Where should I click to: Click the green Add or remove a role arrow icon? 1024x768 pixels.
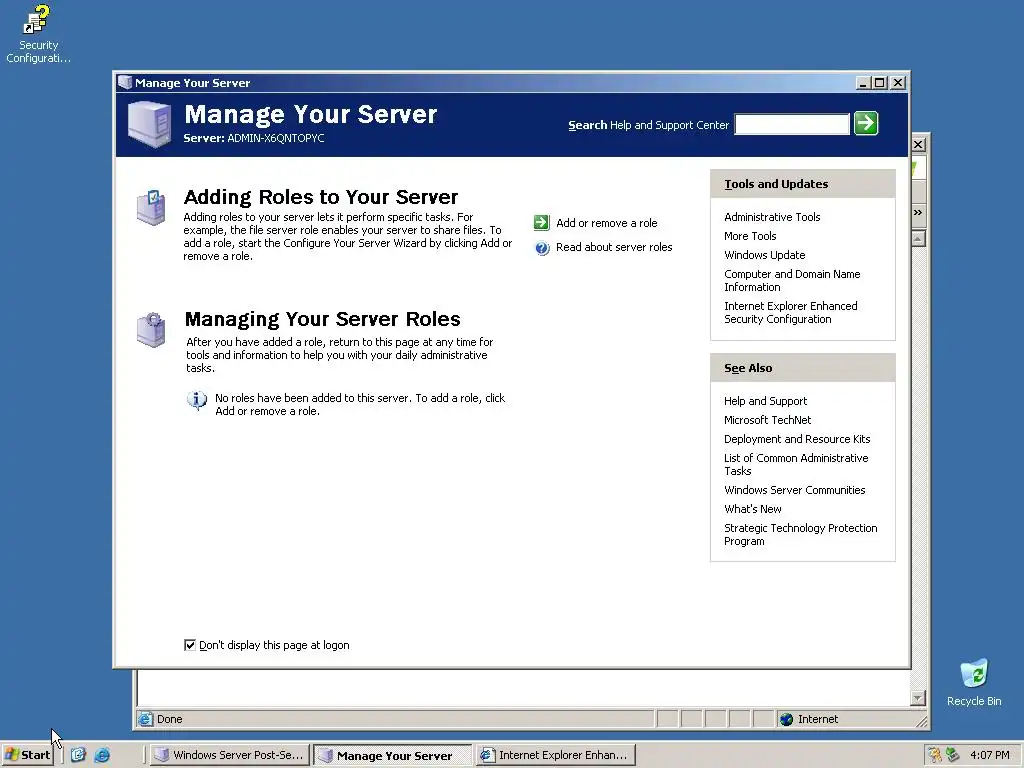(541, 223)
